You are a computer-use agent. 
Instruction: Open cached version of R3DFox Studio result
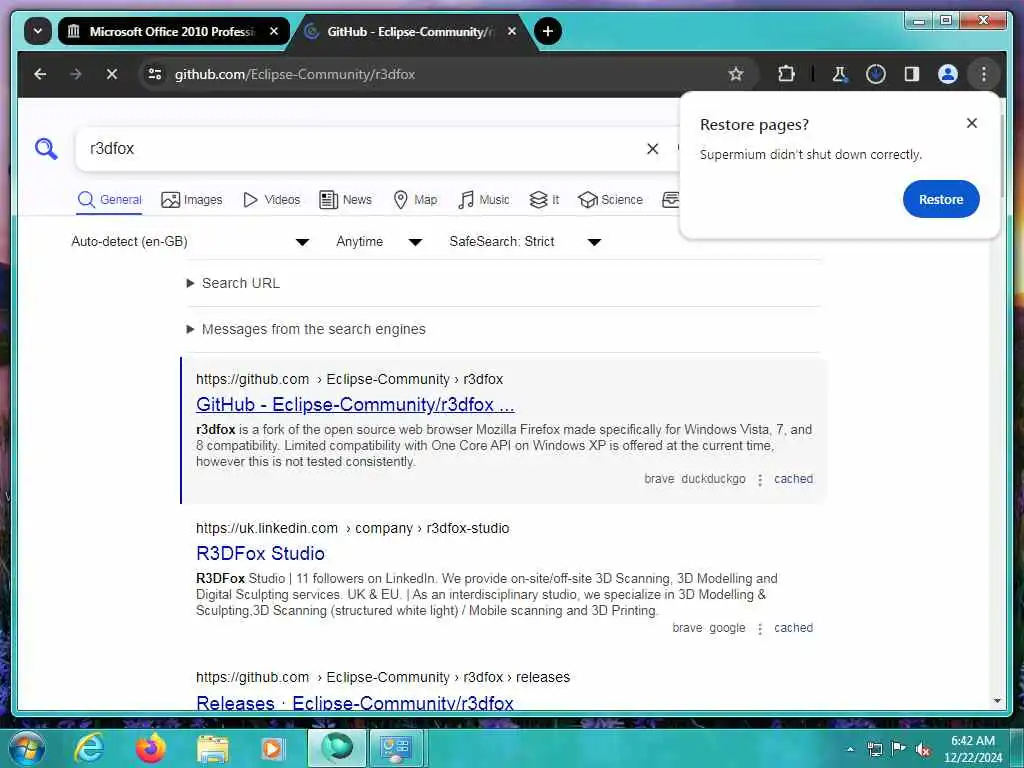(793, 628)
